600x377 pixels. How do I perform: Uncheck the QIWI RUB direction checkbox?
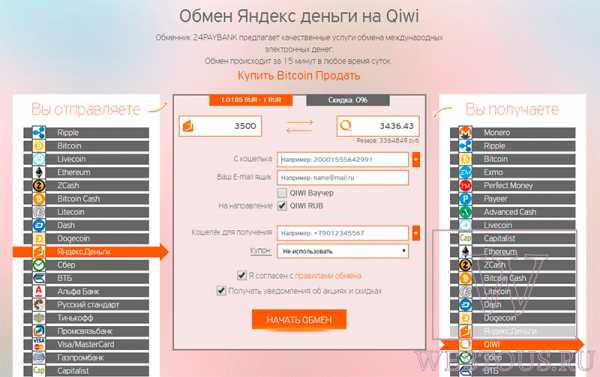coord(282,206)
